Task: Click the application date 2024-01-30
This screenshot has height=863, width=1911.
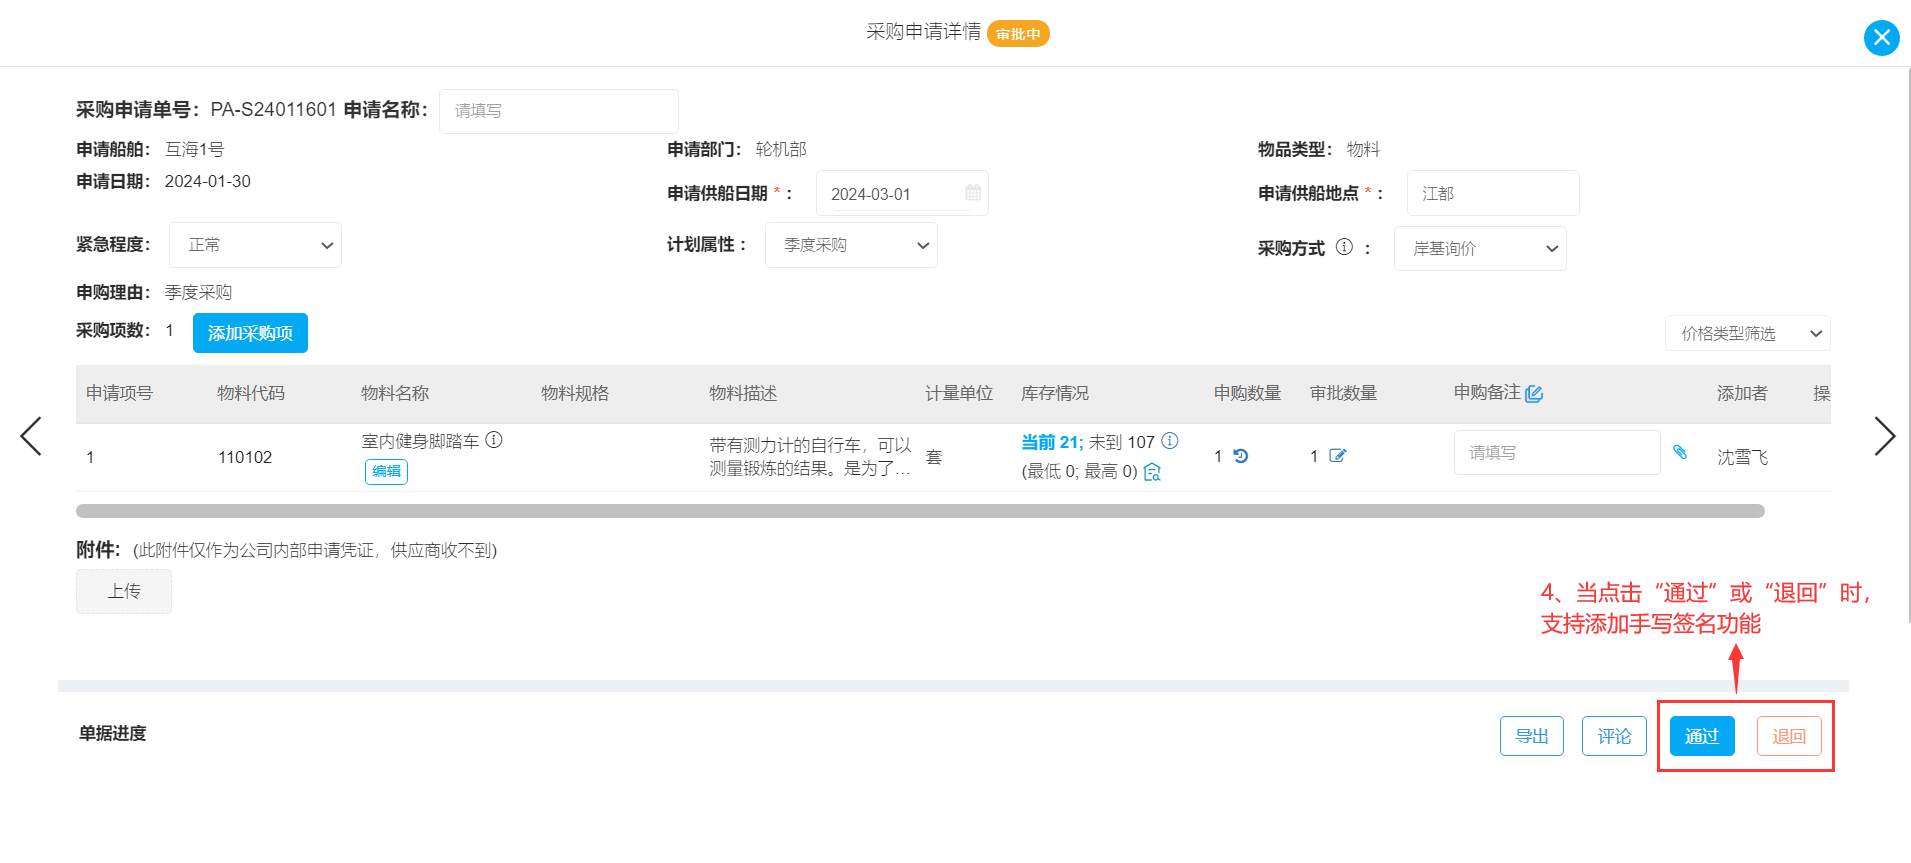Action: (208, 181)
